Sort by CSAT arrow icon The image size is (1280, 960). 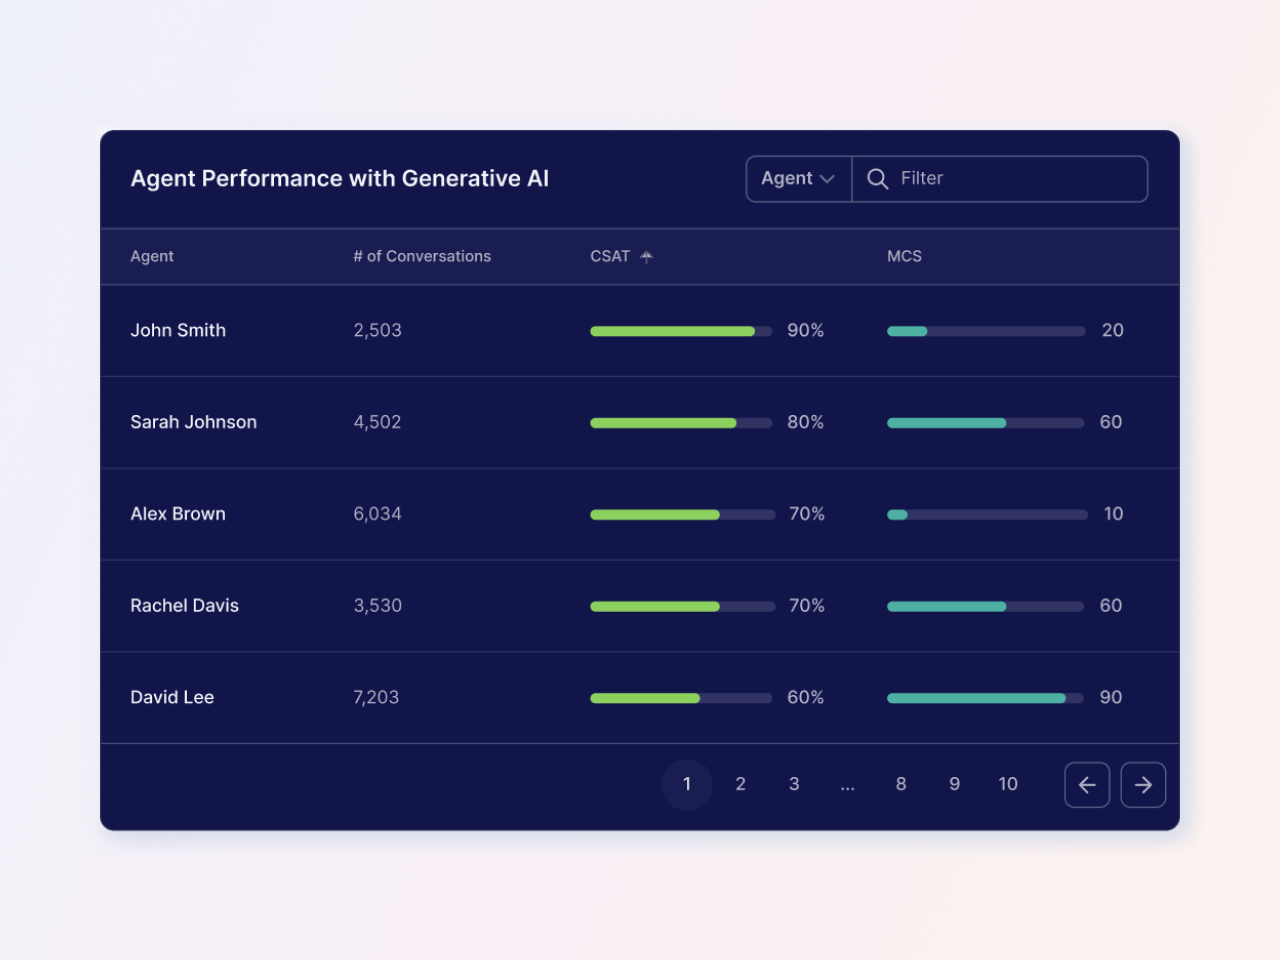pos(647,257)
